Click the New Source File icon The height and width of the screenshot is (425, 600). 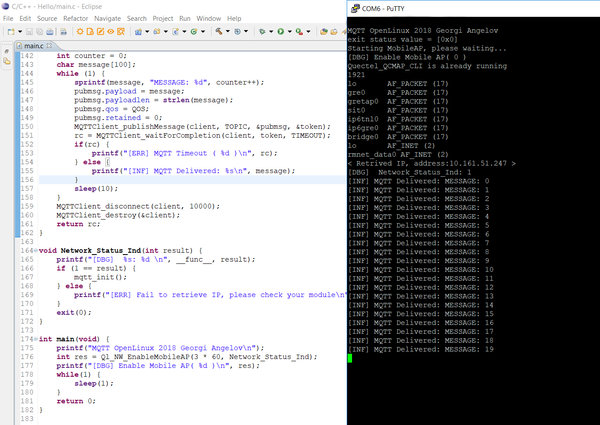[x=176, y=31]
